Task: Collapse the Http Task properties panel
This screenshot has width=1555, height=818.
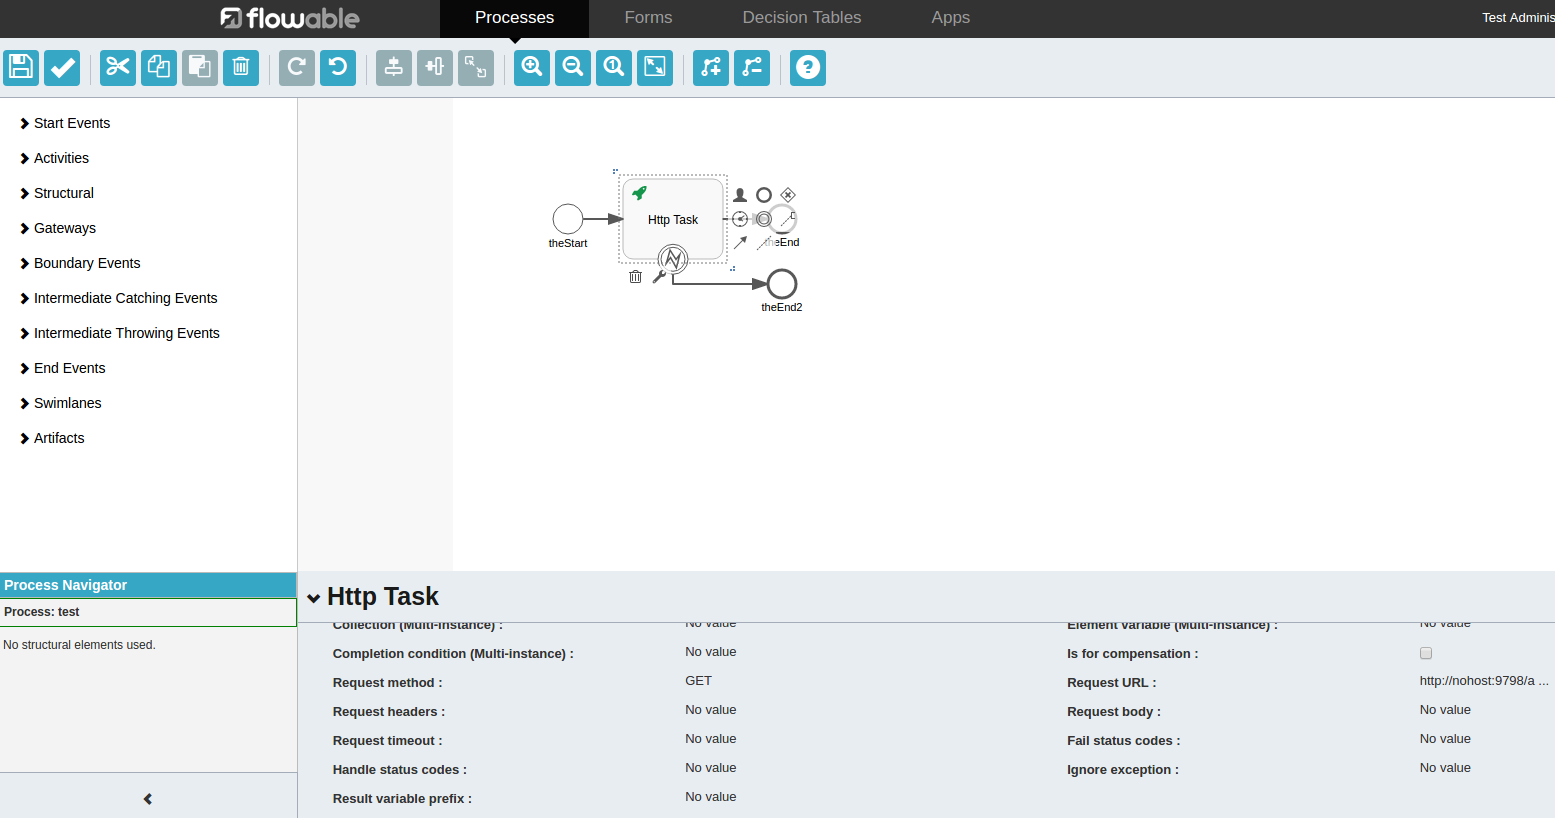Action: [314, 598]
